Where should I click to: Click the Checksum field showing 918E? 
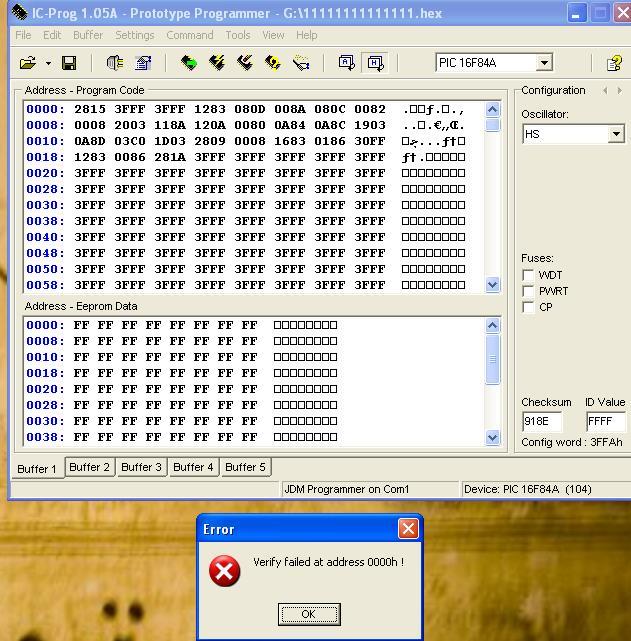tap(542, 421)
